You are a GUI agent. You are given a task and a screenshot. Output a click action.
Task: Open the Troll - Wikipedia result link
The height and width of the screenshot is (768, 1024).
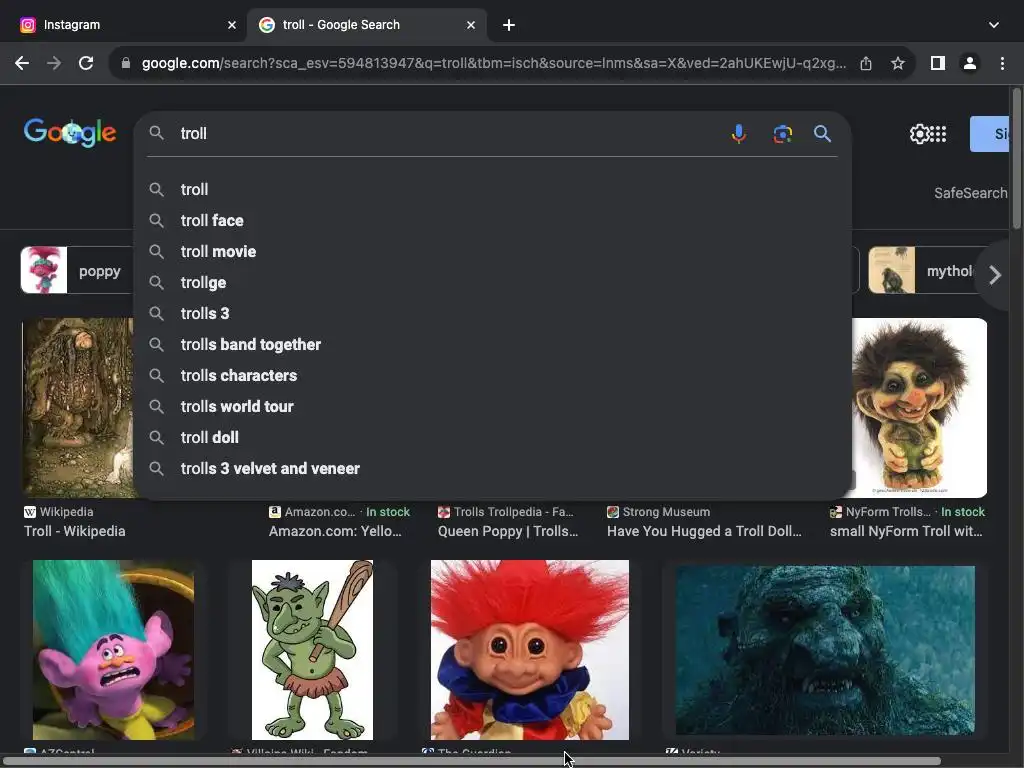tap(74, 531)
